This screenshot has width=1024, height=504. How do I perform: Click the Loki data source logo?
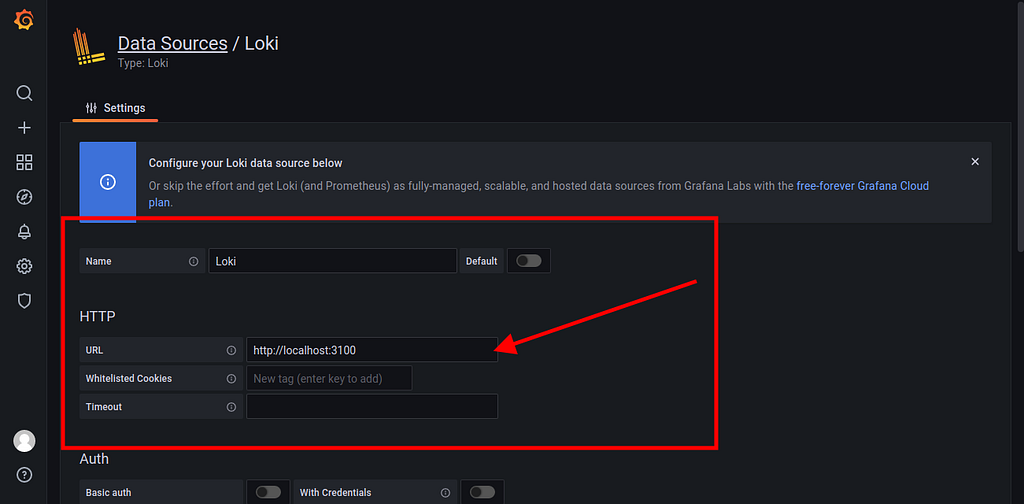click(90, 47)
